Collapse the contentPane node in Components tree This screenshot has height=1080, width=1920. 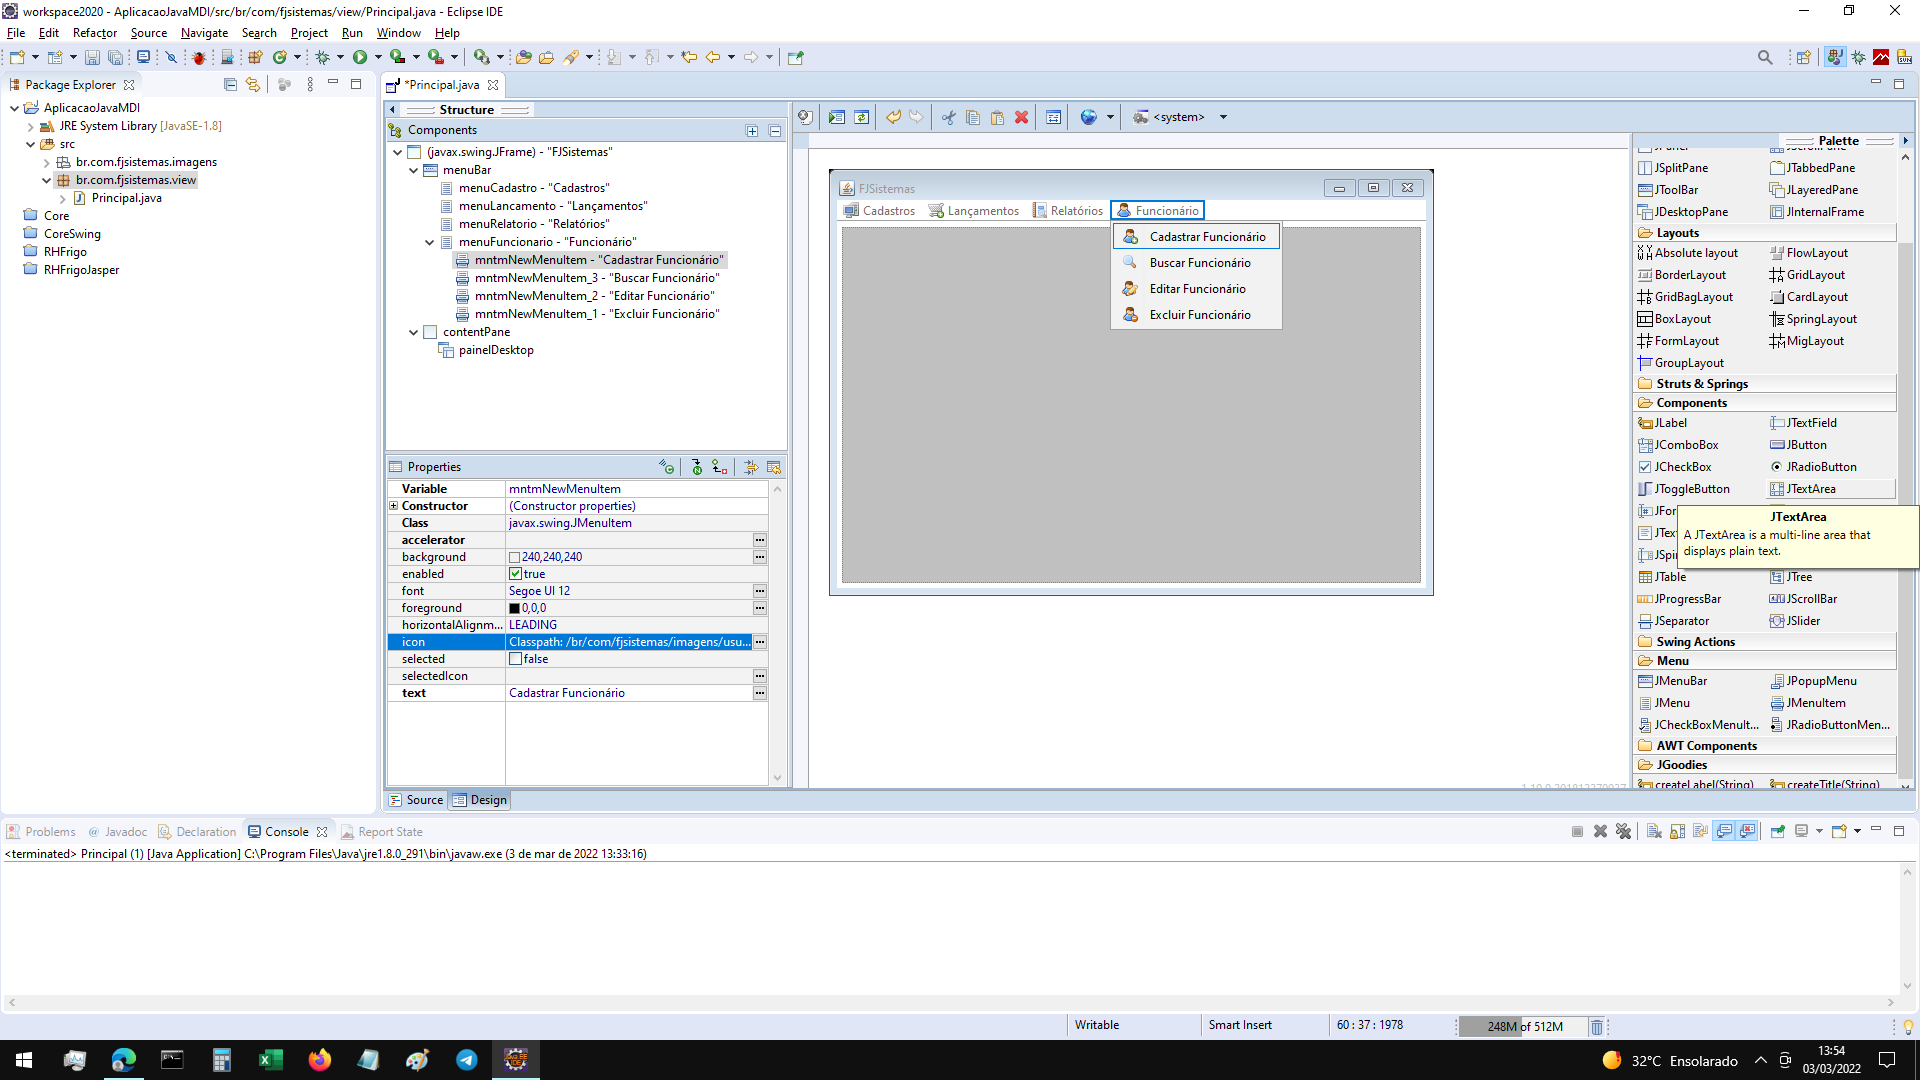pyautogui.click(x=413, y=333)
